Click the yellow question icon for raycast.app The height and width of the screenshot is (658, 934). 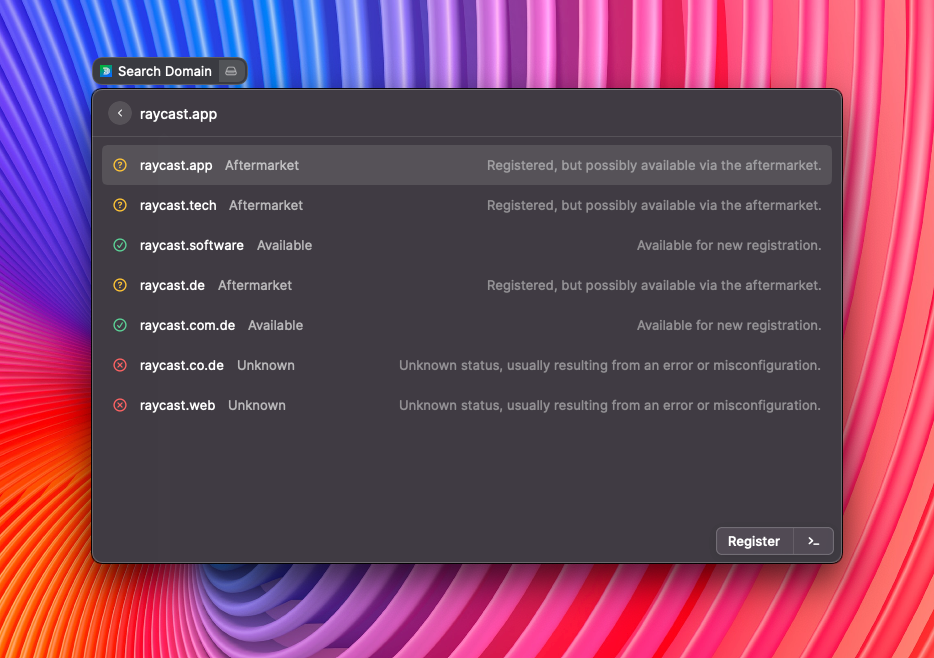pos(120,165)
